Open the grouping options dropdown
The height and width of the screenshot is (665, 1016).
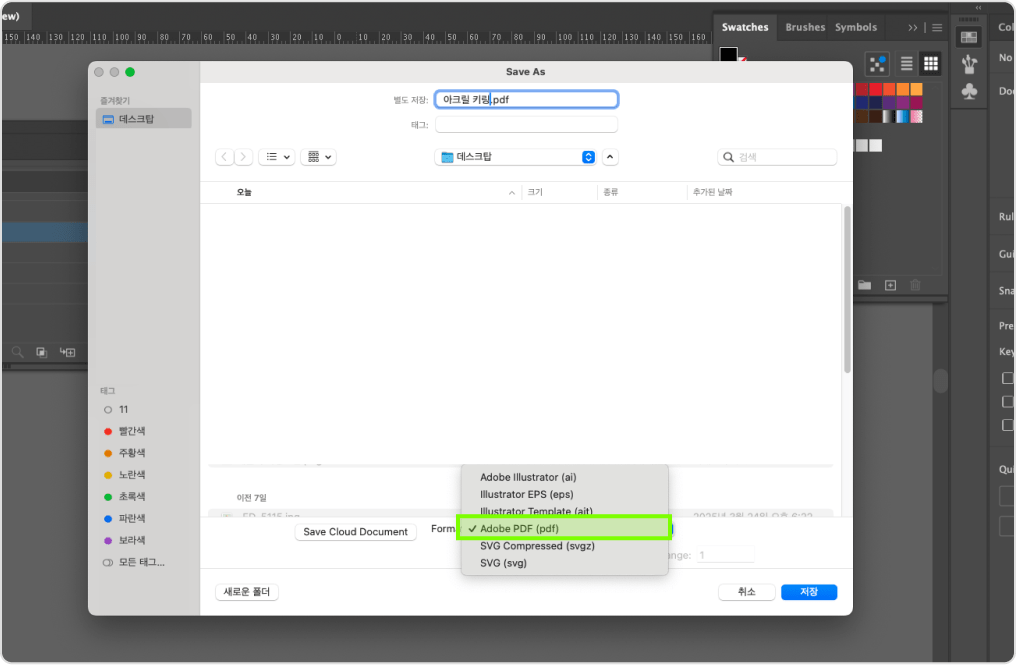pos(319,157)
